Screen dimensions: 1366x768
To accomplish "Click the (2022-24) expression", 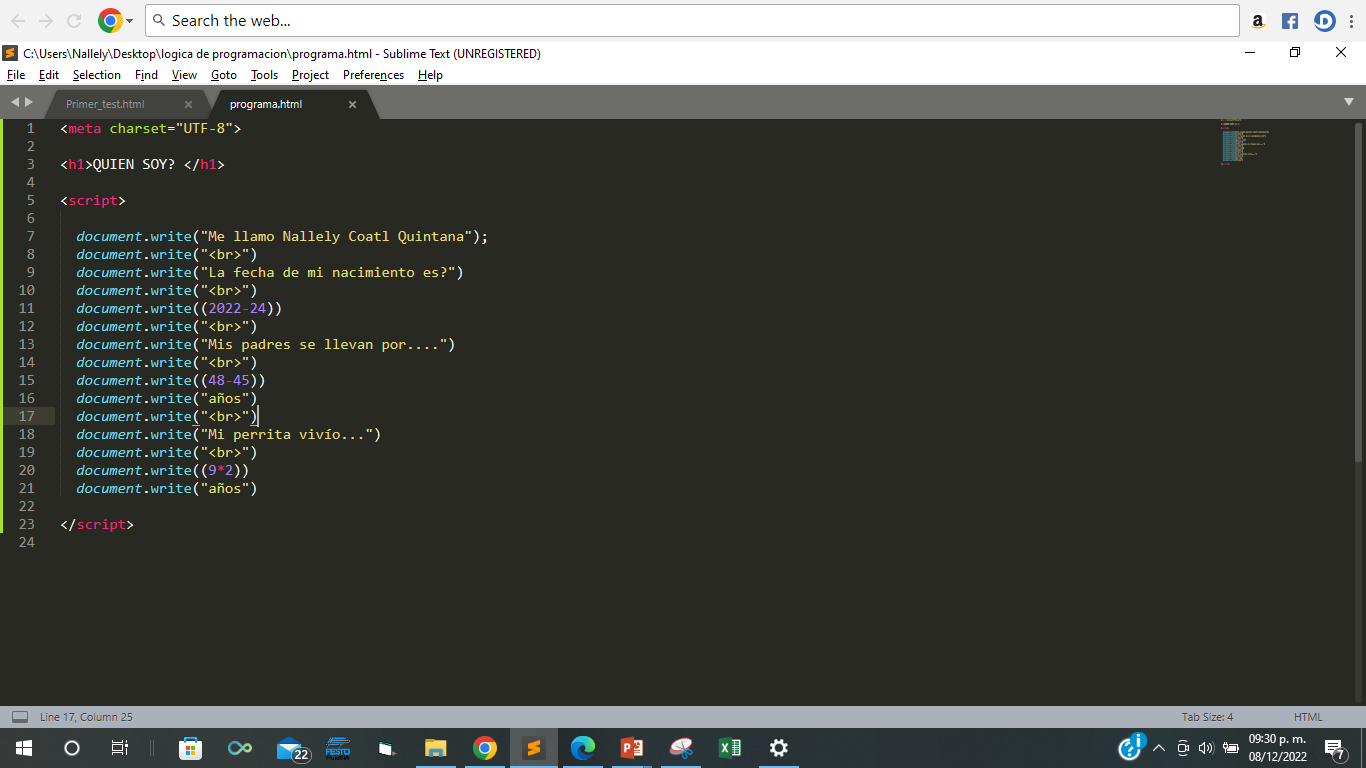I will pos(241,308).
